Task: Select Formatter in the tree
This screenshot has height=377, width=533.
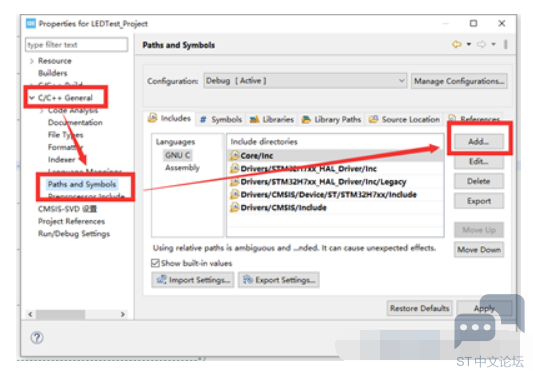Action: coord(66,147)
